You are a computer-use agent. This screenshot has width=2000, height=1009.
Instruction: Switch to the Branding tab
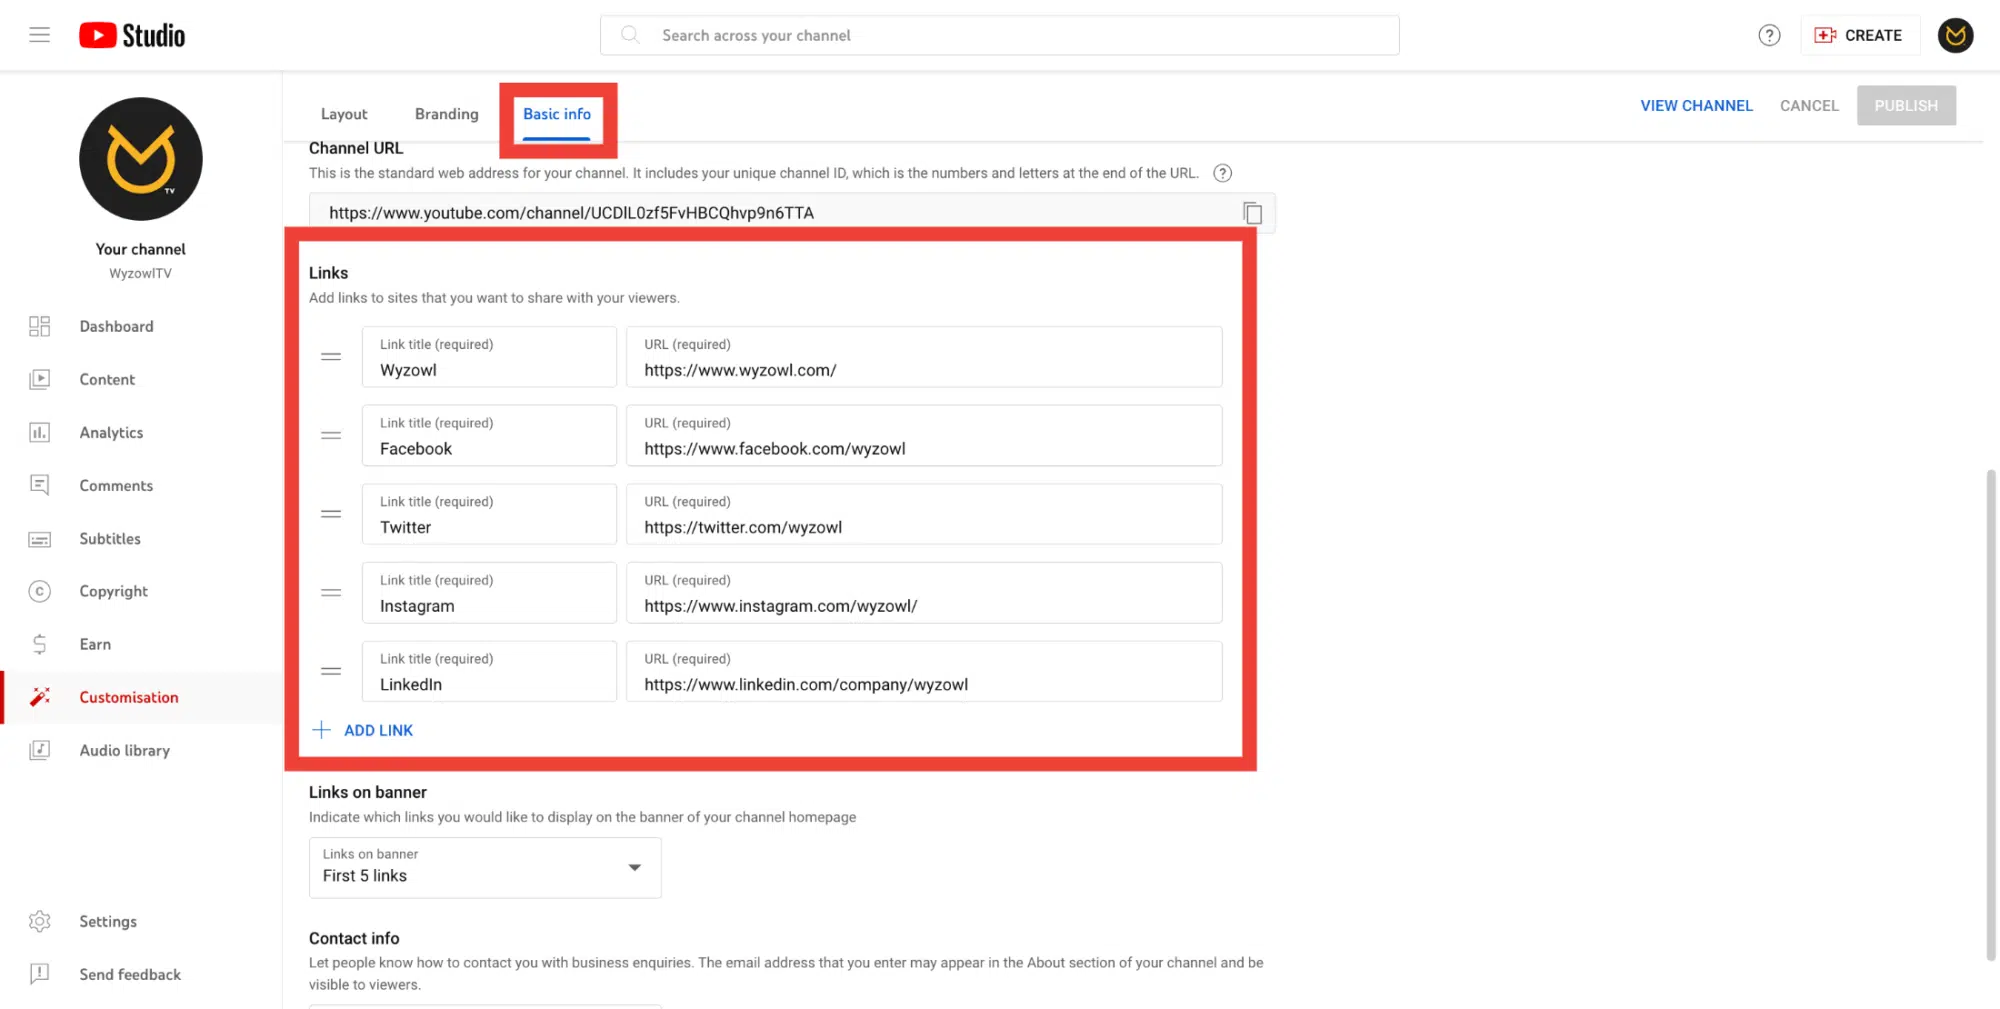pyautogui.click(x=447, y=114)
